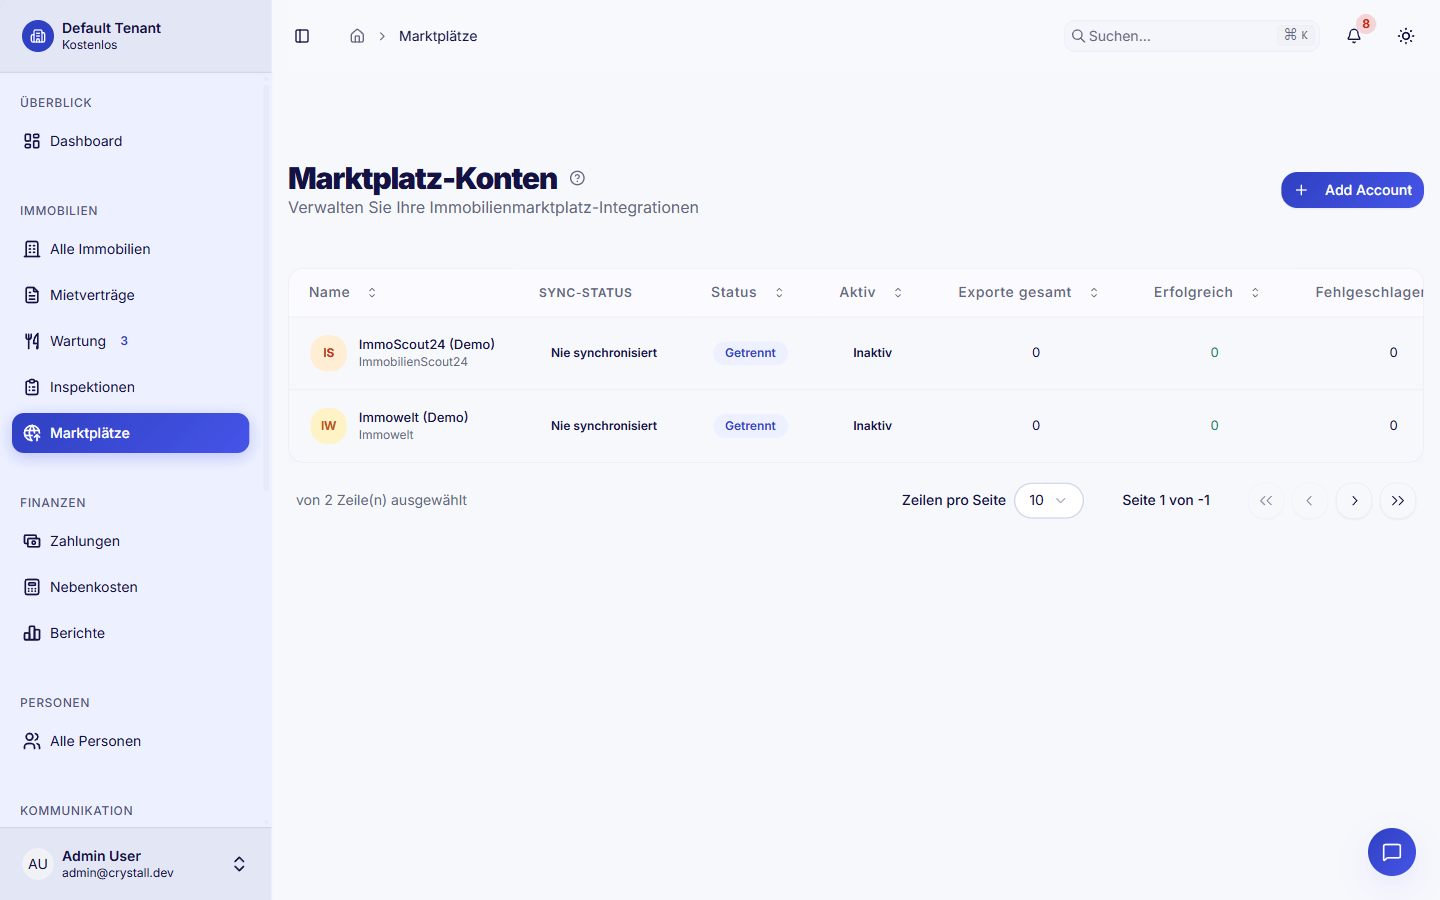Sort by the Erfolgreich column
Viewport: 1440px width, 900px height.
click(1206, 293)
